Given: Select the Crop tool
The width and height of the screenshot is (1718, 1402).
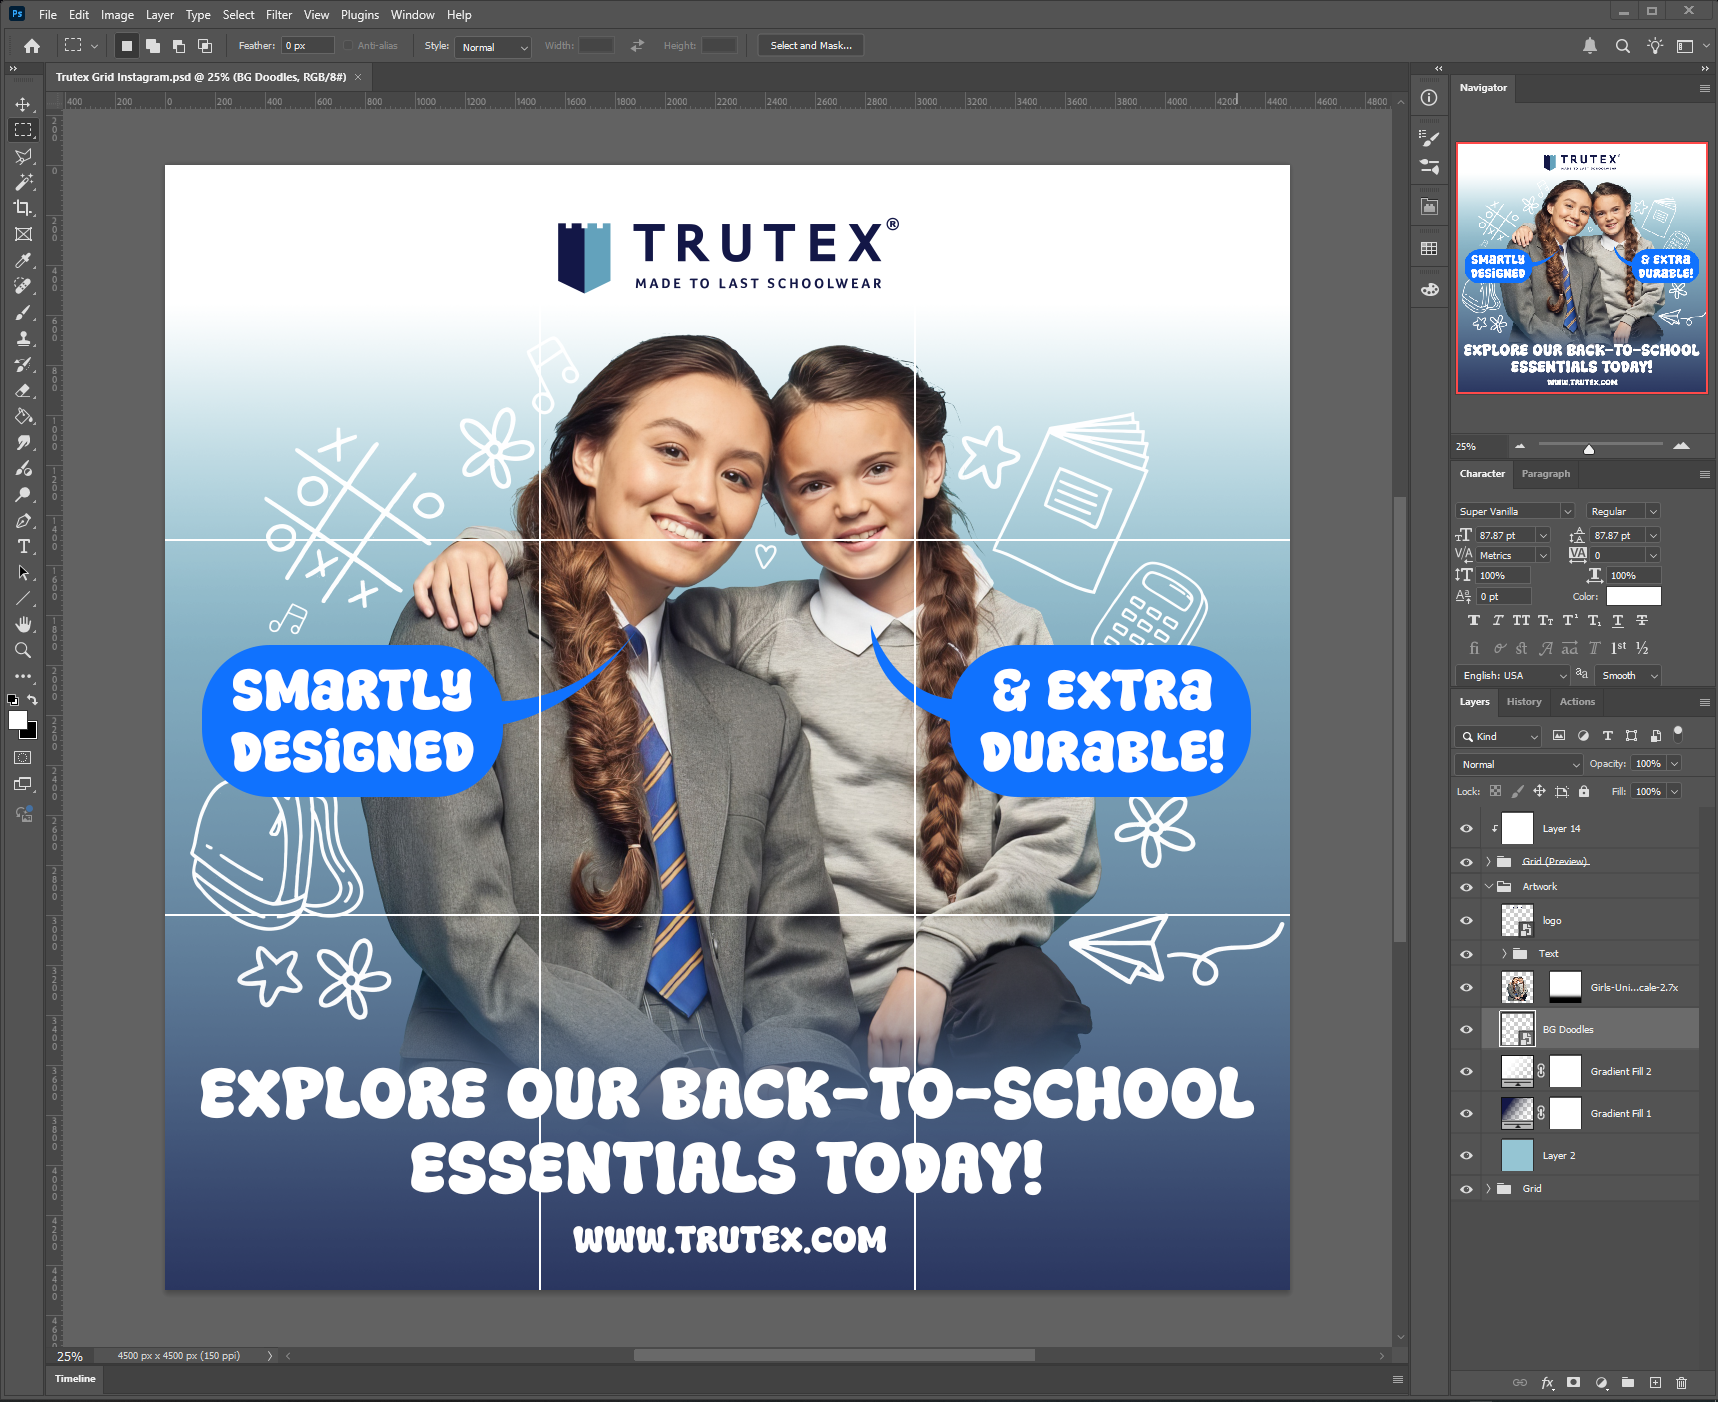Looking at the screenshot, I should tap(23, 208).
